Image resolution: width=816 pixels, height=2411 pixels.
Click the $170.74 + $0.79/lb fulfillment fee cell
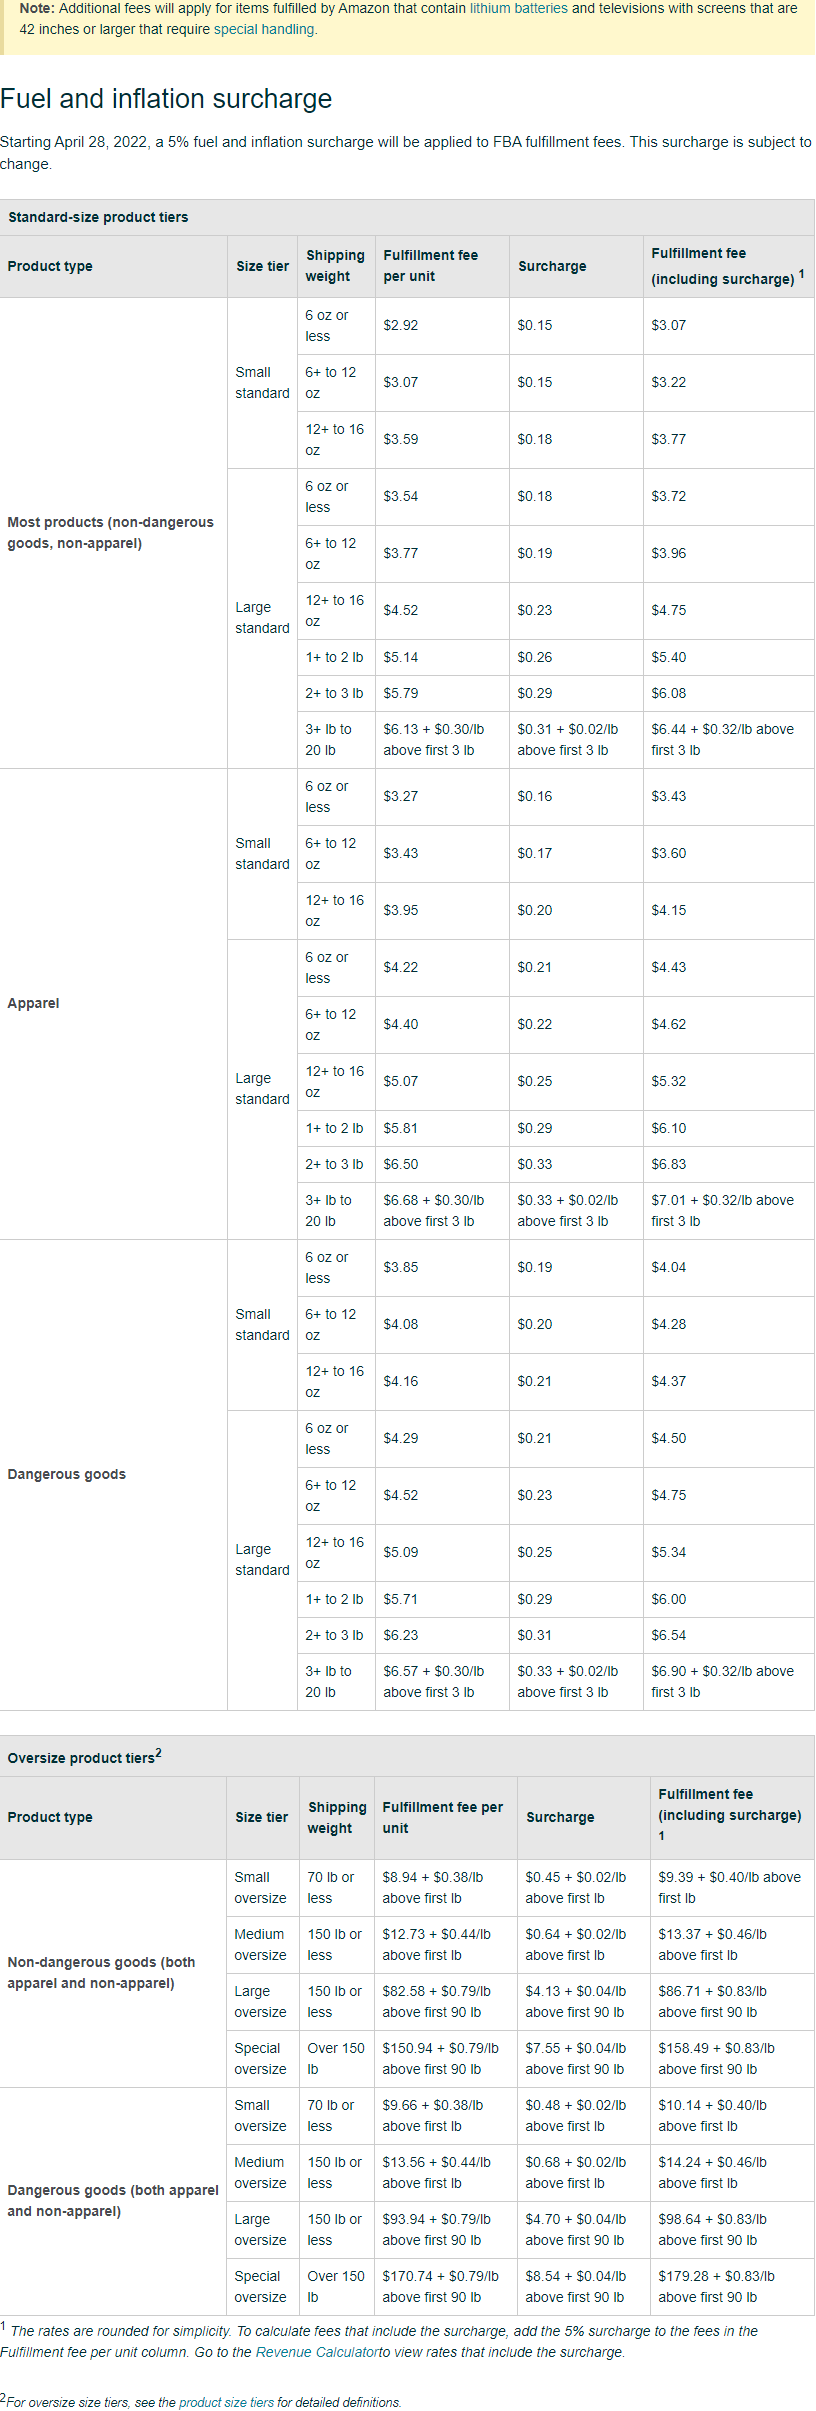(x=440, y=2286)
